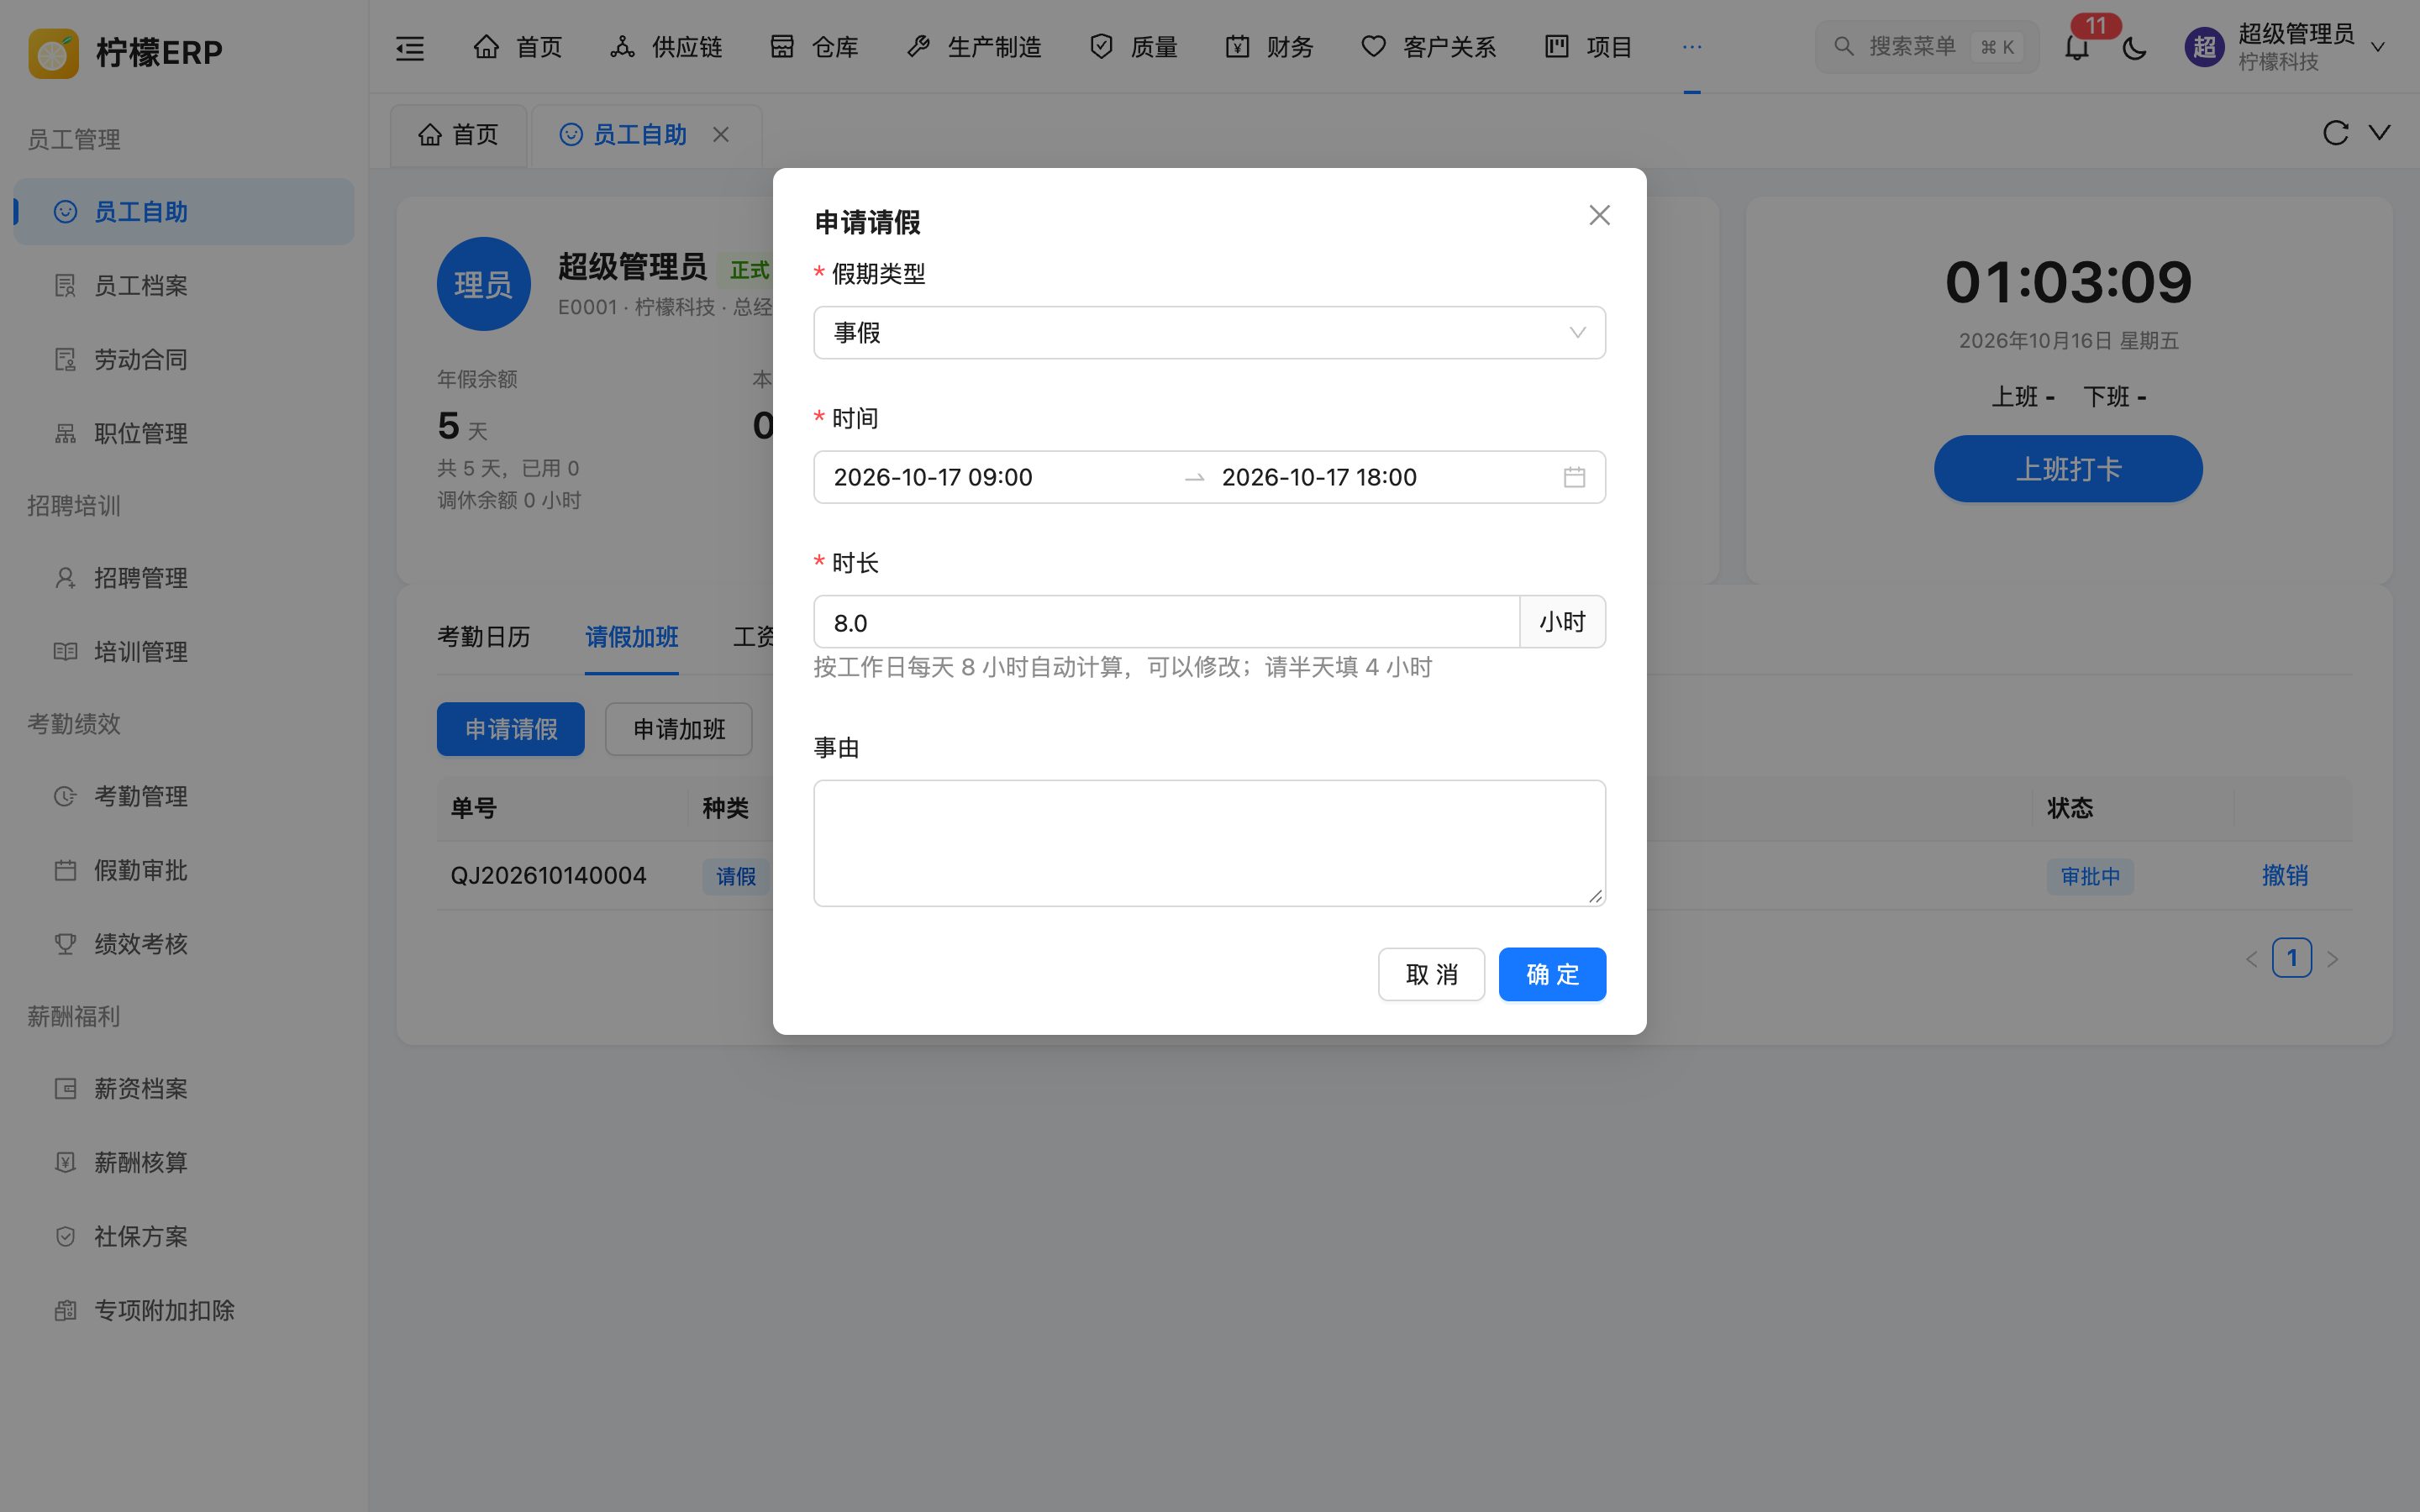The height and width of the screenshot is (1512, 2420).
Task: Open the 供应链 top menu
Action: click(x=666, y=47)
